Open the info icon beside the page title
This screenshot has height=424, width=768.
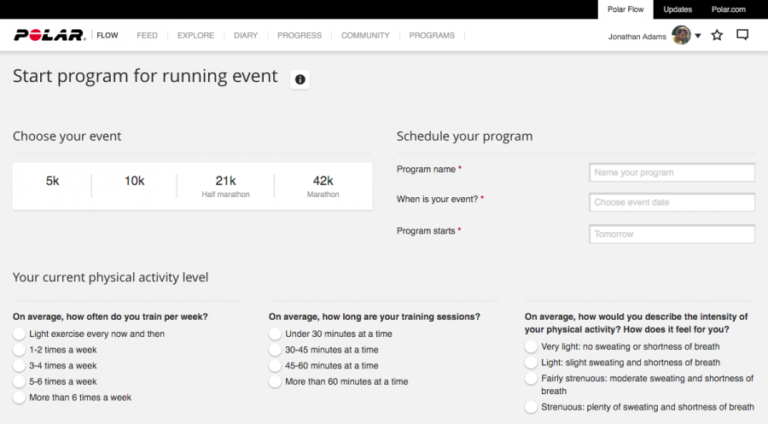[x=300, y=79]
